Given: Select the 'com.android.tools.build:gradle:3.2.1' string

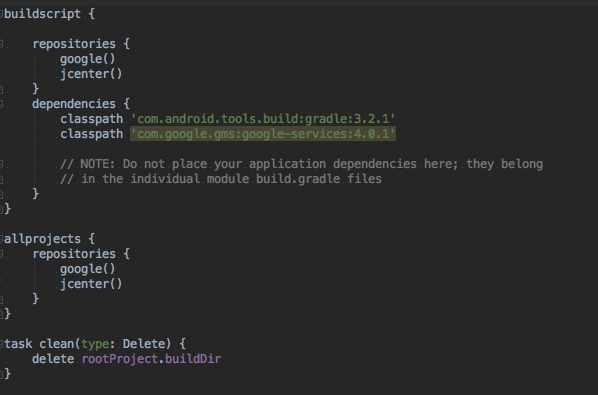Looking at the screenshot, I should pos(263,119).
